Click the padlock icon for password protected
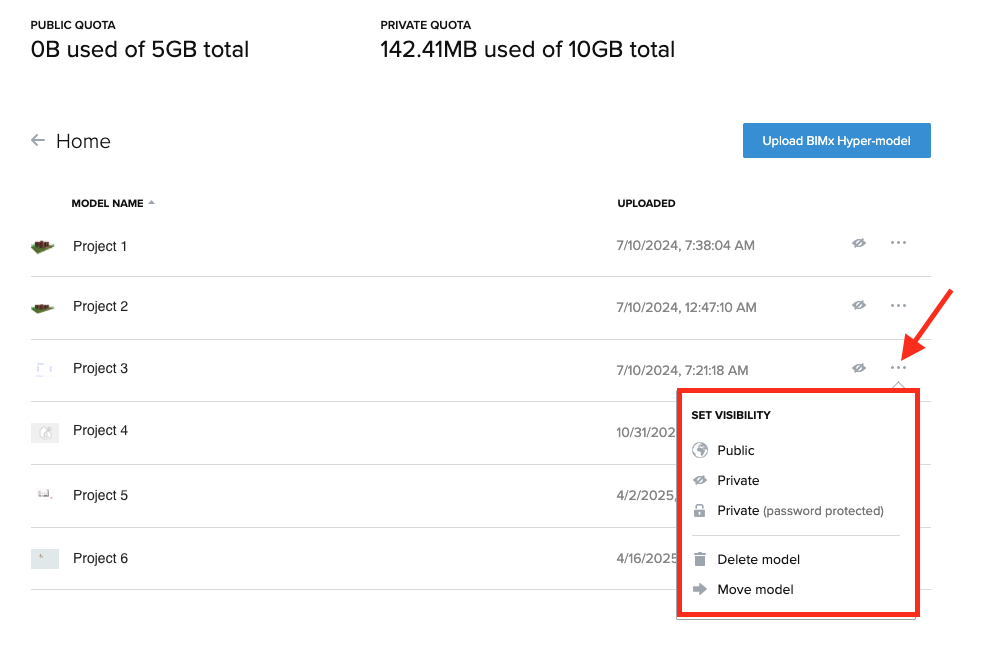 pyautogui.click(x=699, y=510)
